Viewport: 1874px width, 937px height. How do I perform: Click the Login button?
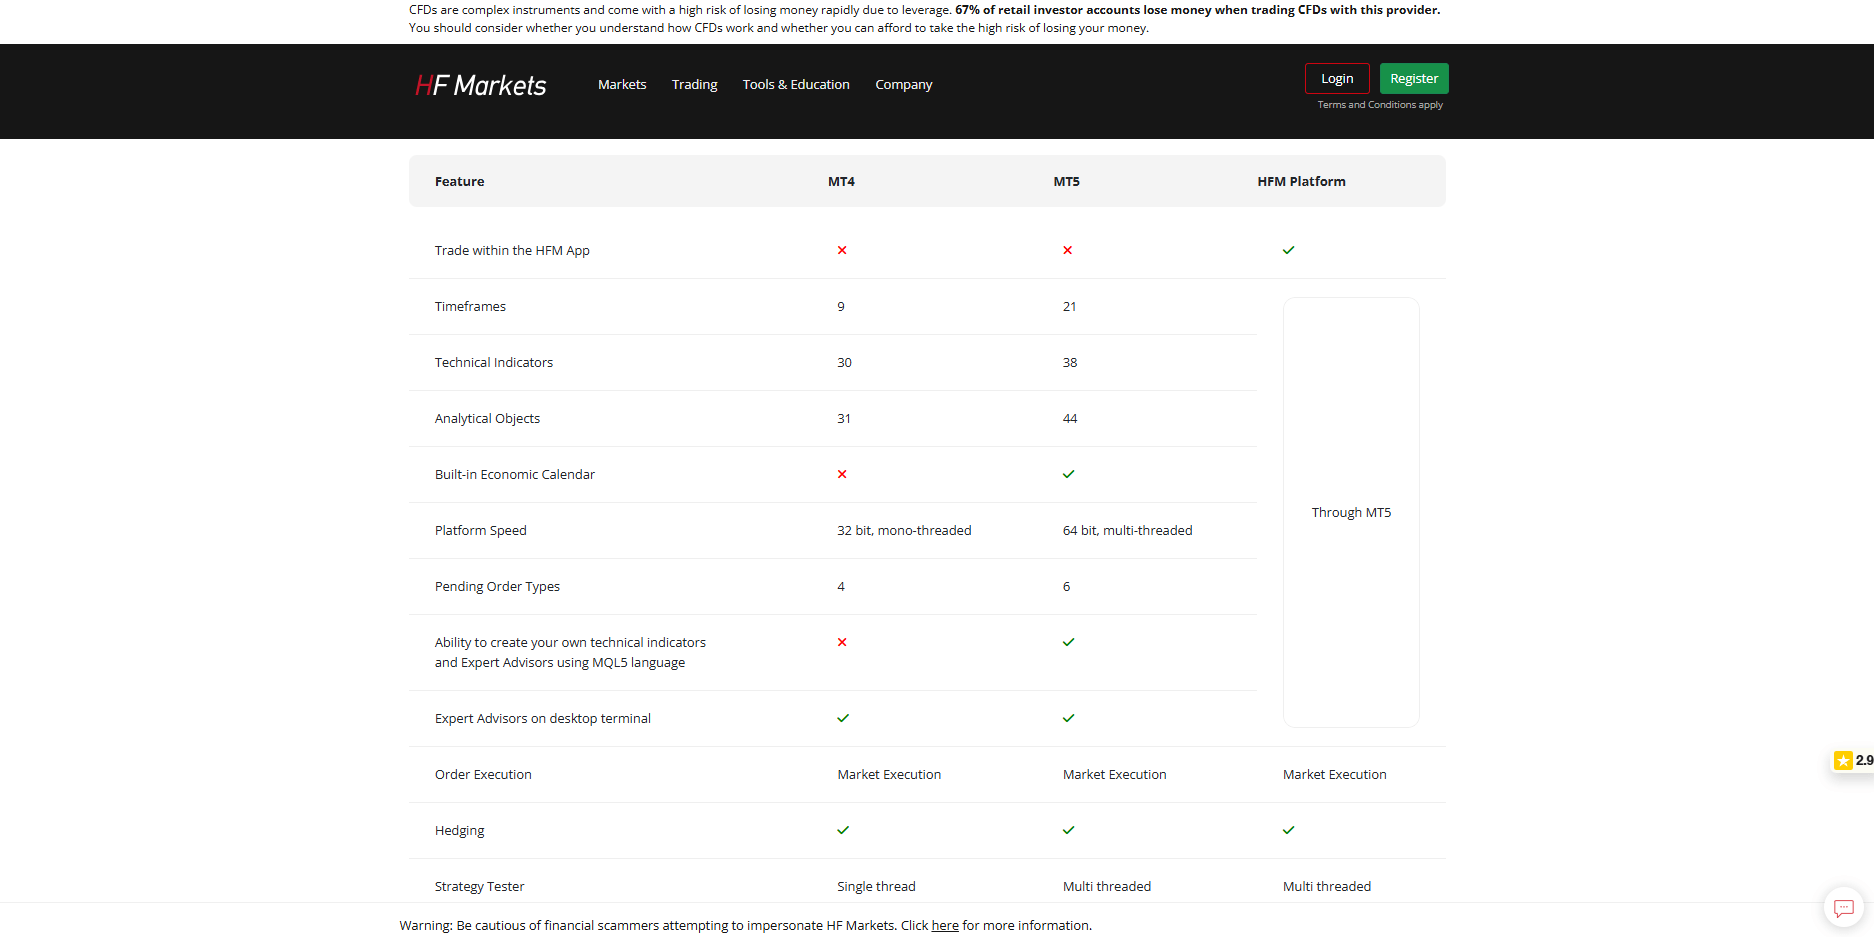(1337, 78)
